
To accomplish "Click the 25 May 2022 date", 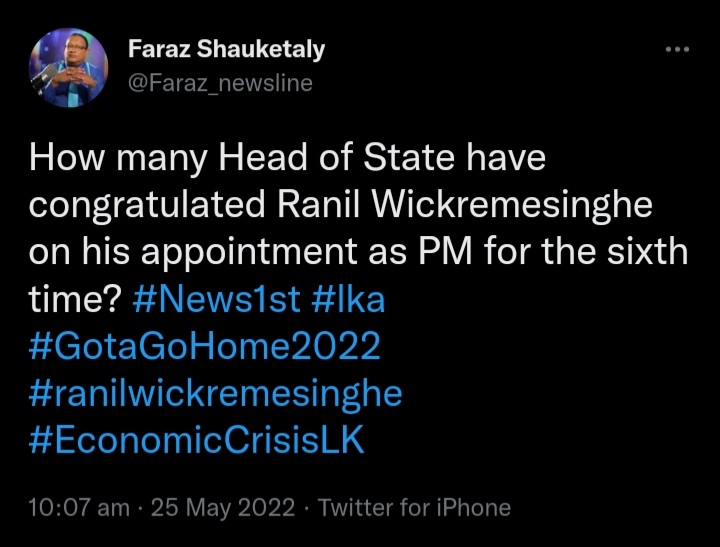I will click(223, 508).
